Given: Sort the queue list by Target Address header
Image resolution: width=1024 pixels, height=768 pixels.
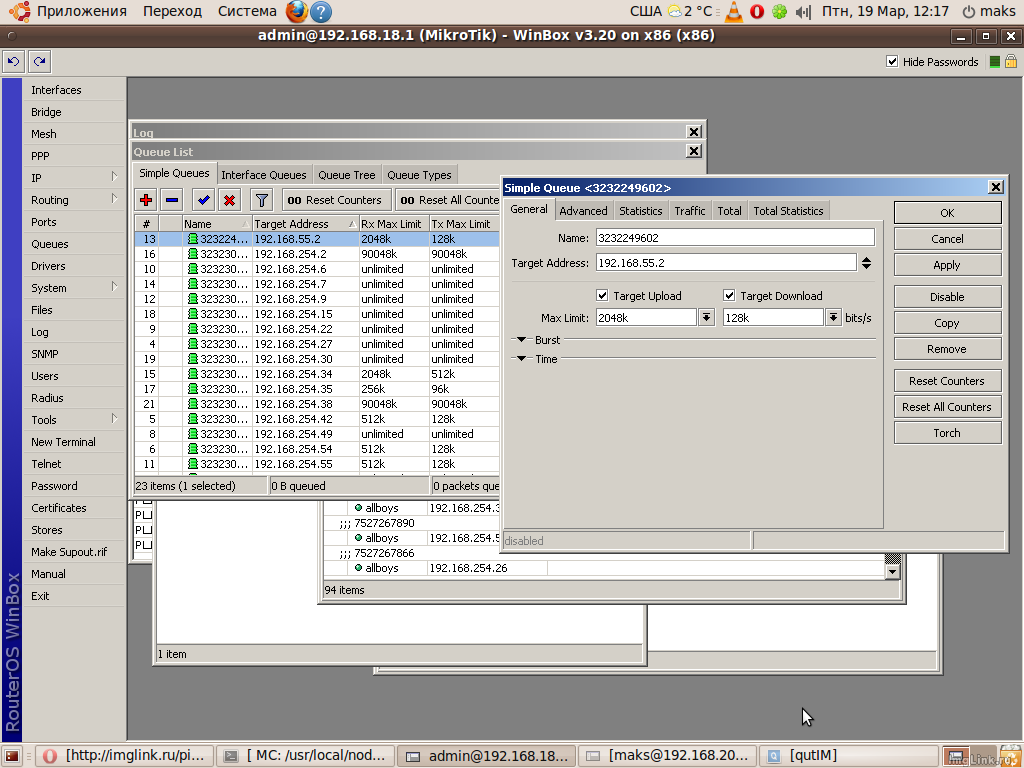Looking at the screenshot, I should [x=305, y=224].
